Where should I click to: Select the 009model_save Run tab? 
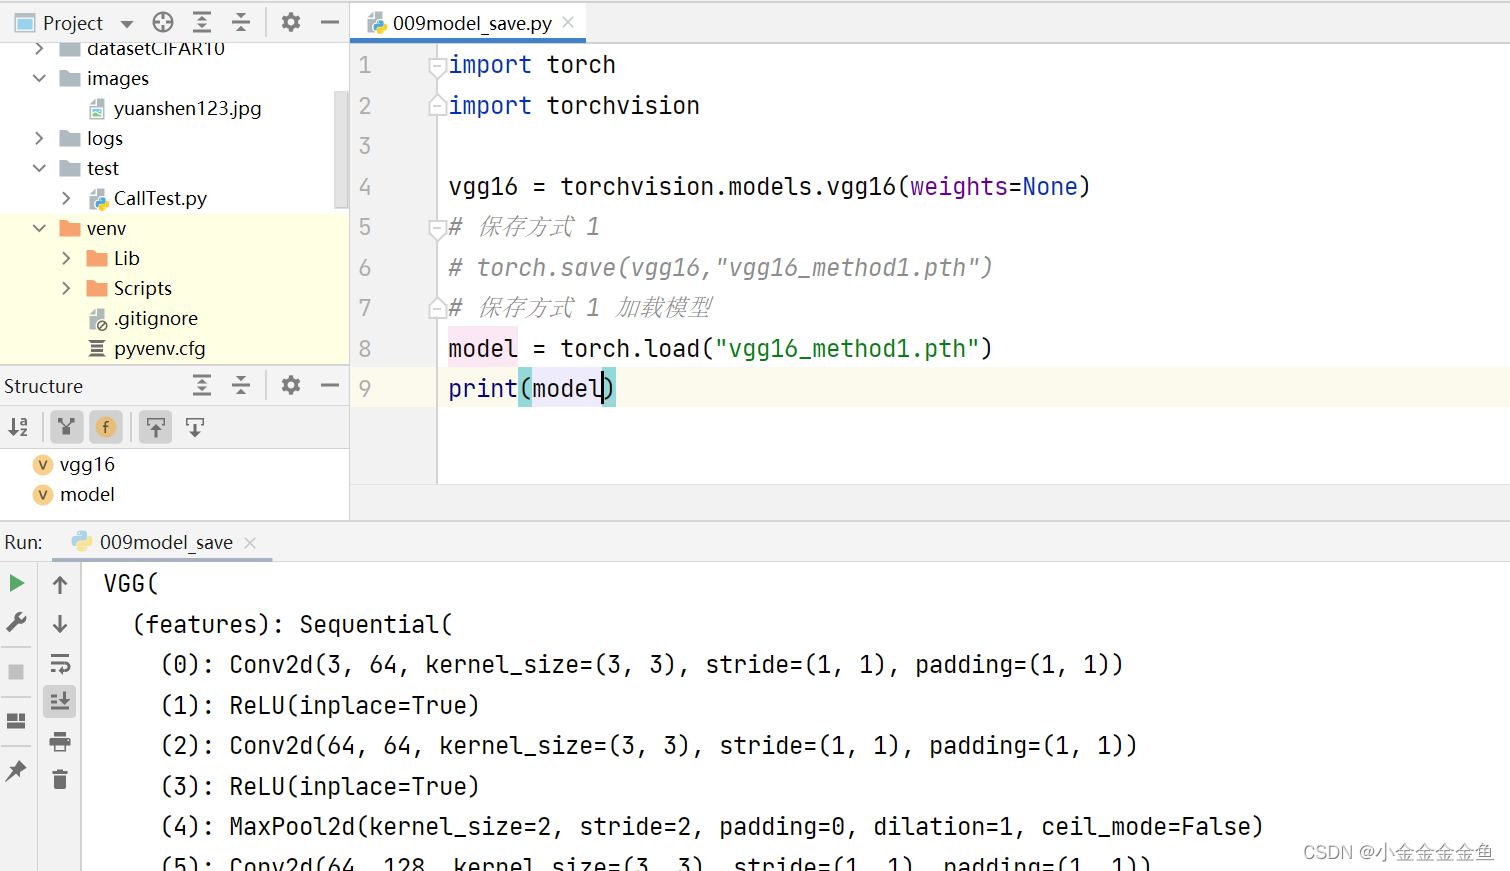click(x=166, y=542)
